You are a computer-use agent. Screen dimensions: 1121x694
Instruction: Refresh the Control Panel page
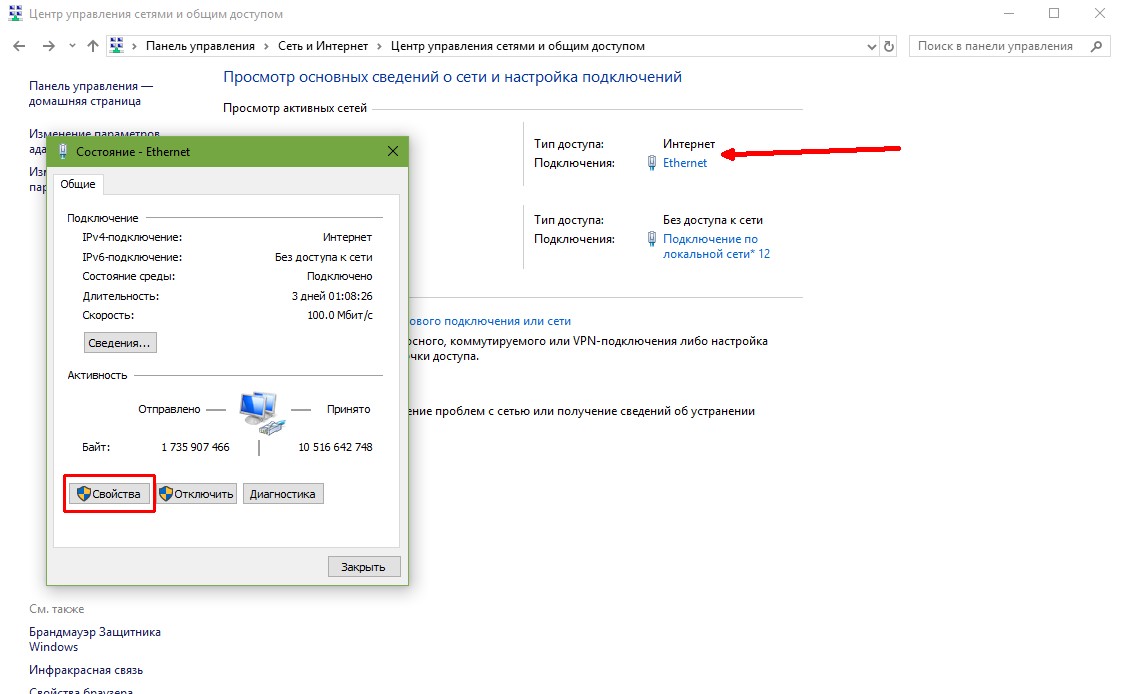[889, 46]
